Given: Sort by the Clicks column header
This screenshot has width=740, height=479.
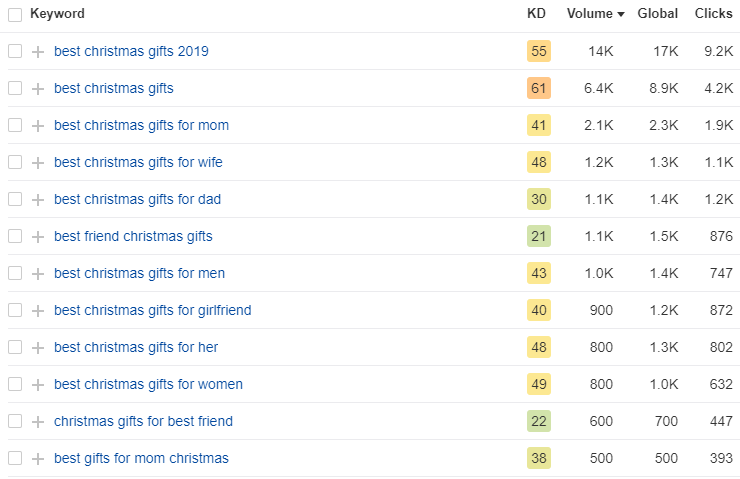Looking at the screenshot, I should point(714,13).
